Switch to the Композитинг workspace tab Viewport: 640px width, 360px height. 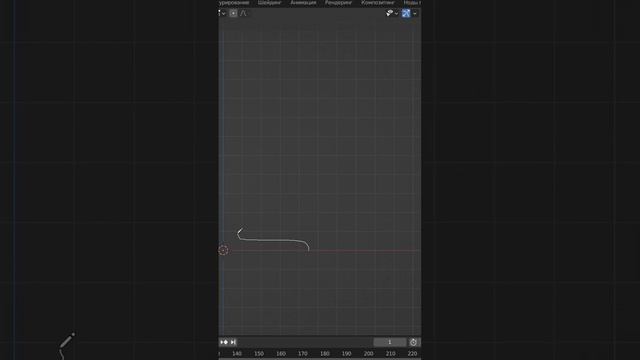pyautogui.click(x=378, y=2)
